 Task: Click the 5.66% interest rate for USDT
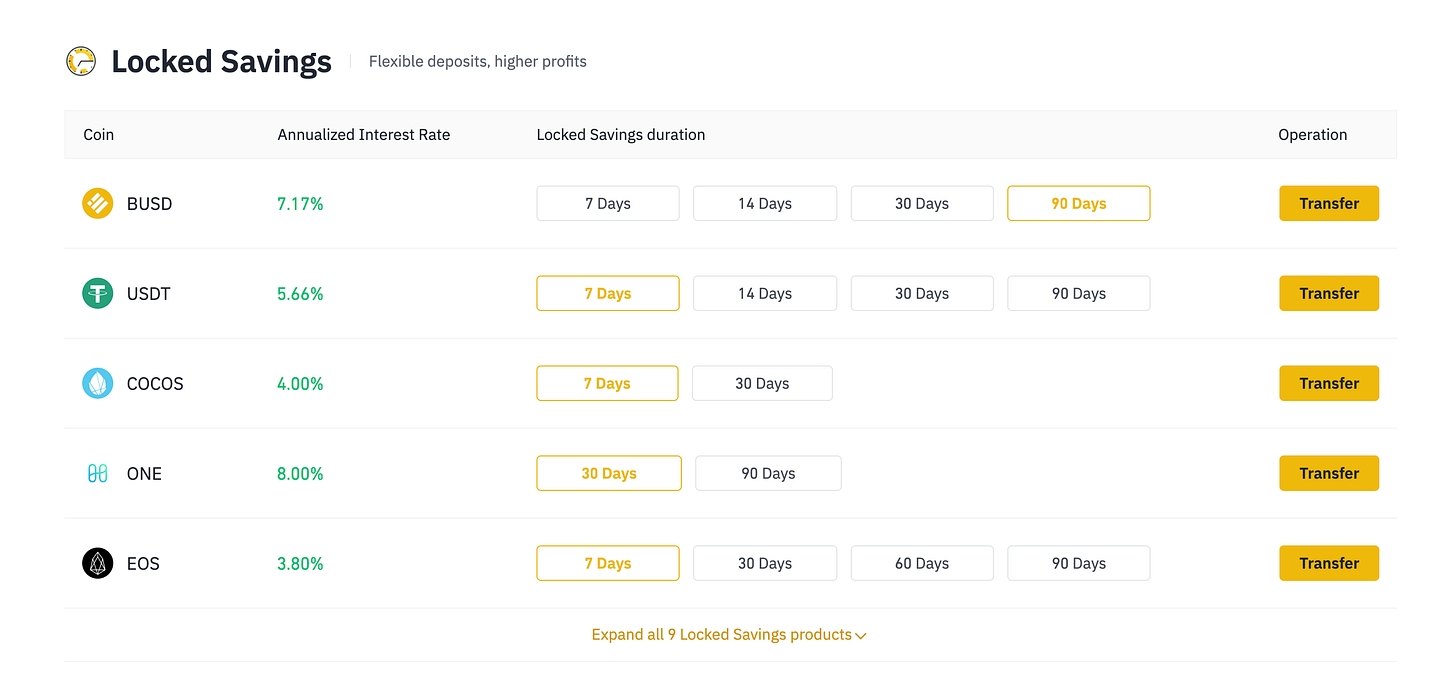tap(300, 294)
